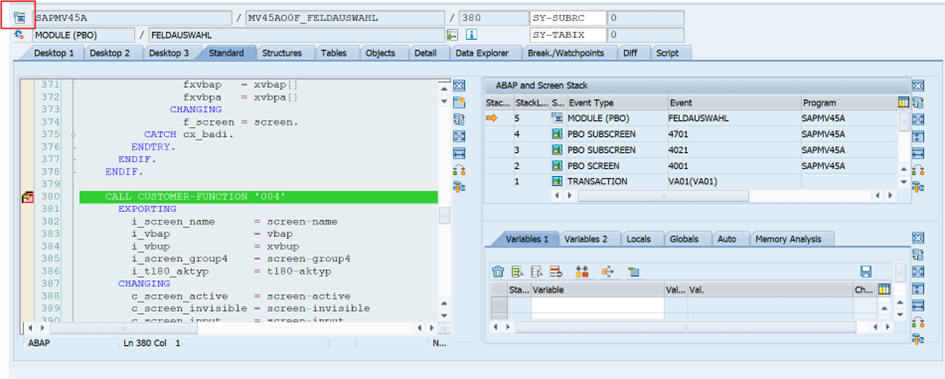
Task: Click the ABAP stack horizontal scrollbar
Action: (x=663, y=196)
